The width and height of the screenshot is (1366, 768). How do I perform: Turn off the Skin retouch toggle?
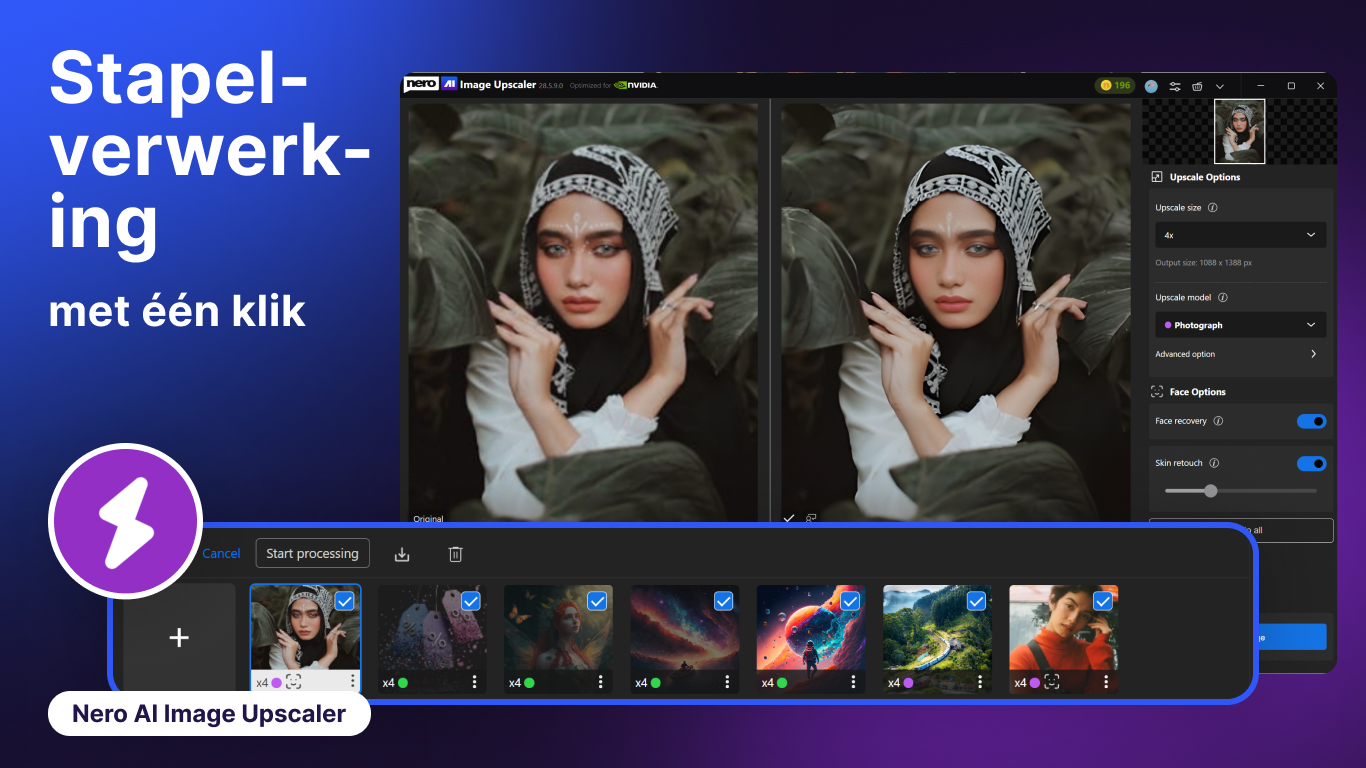point(1312,463)
